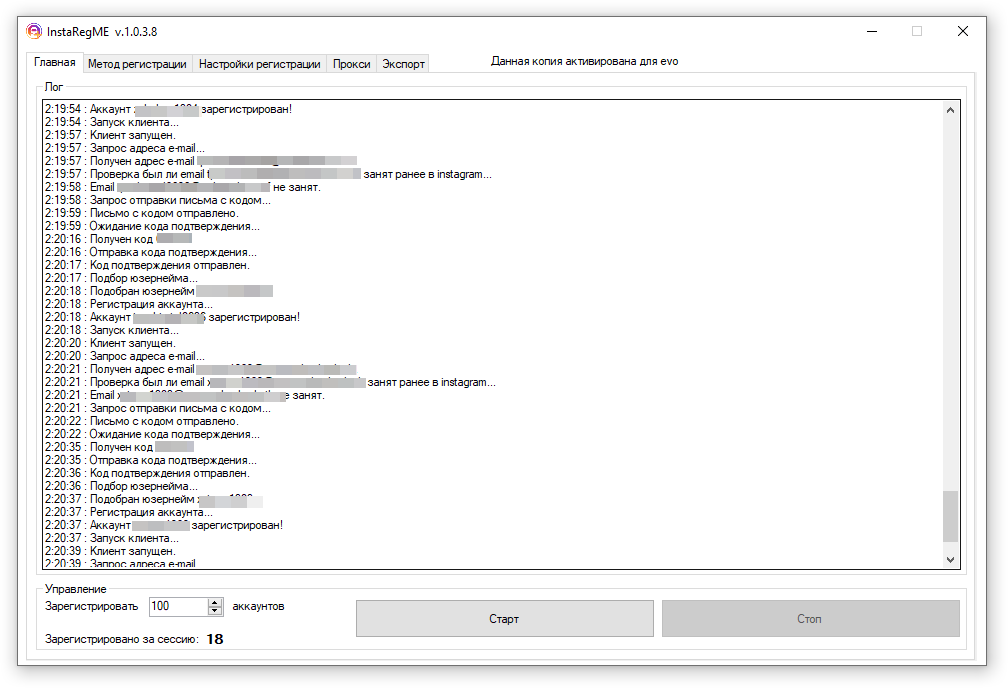1008x688 pixels.
Task: Select log line '2:20:16 : Отправка кода подтверждения...'
Action: coord(150,252)
